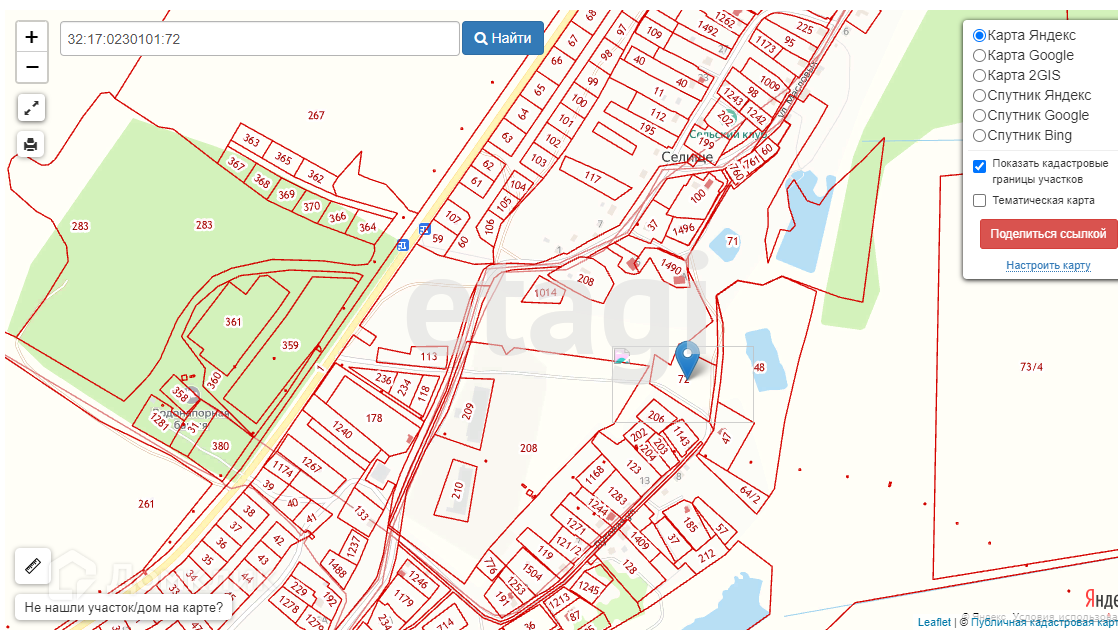Open Публичная кадастровая карта link
The width and height of the screenshot is (1118, 635).
pos(1045,622)
